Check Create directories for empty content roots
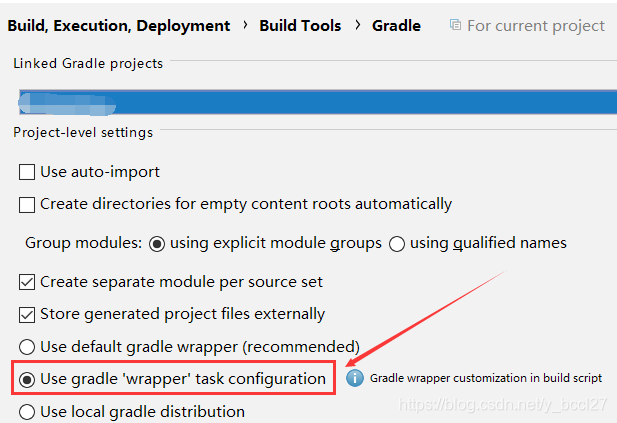This screenshot has width=617, height=423. 27,205
